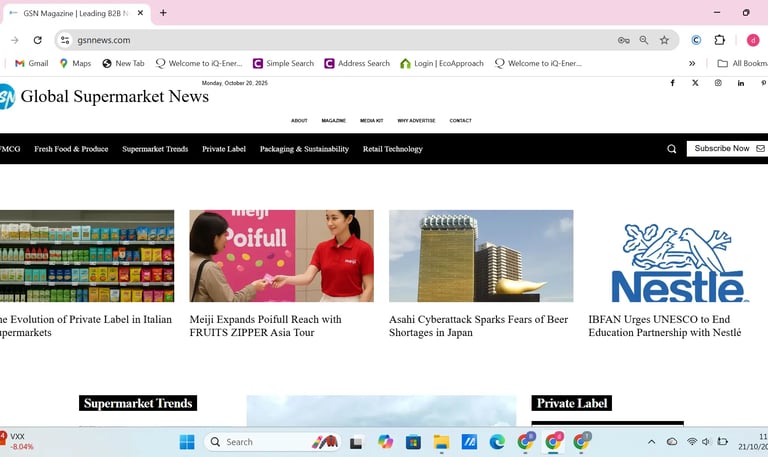Go to Retail Technology category

[392, 149]
